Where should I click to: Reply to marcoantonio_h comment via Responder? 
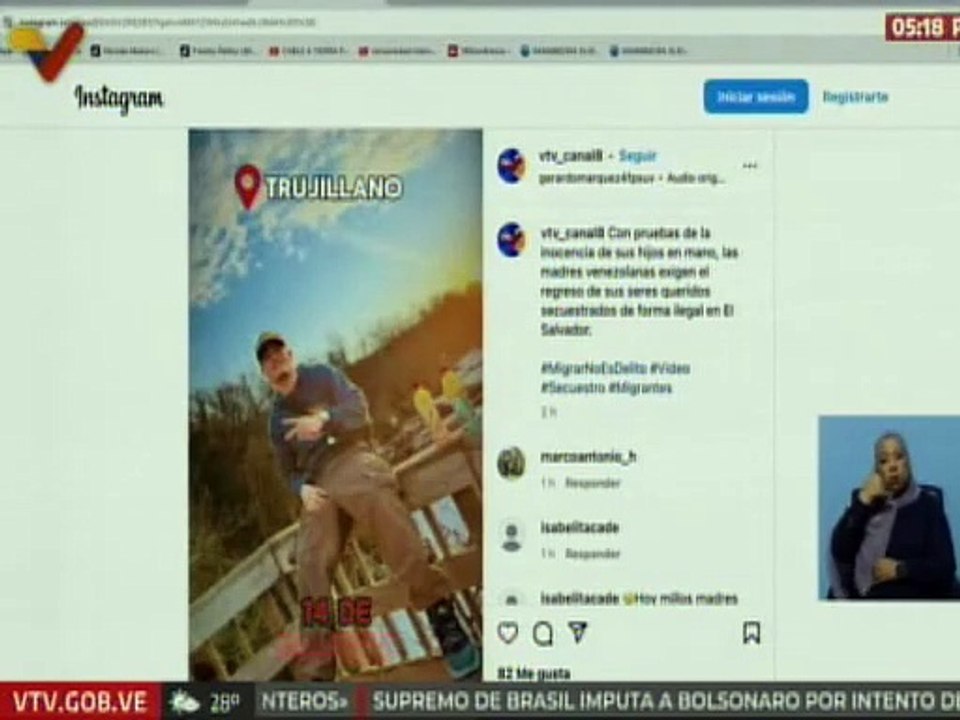pyautogui.click(x=592, y=483)
